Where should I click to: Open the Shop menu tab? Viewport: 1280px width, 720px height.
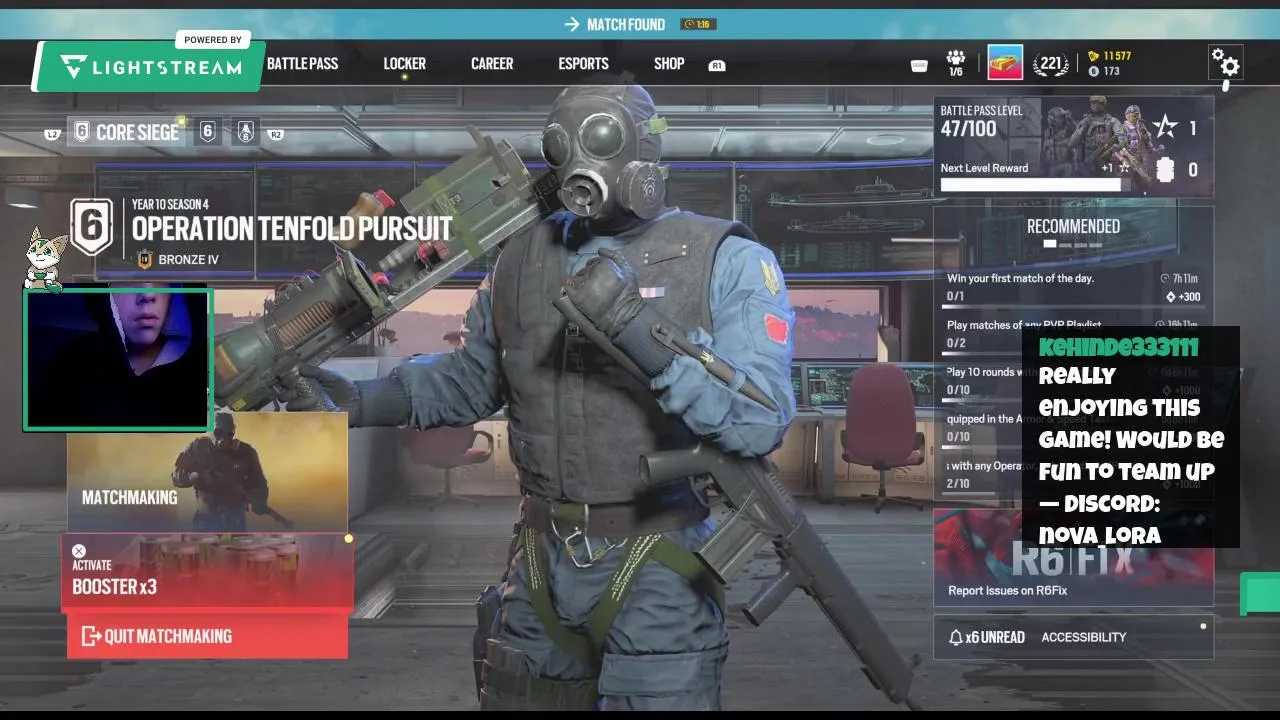coord(669,63)
